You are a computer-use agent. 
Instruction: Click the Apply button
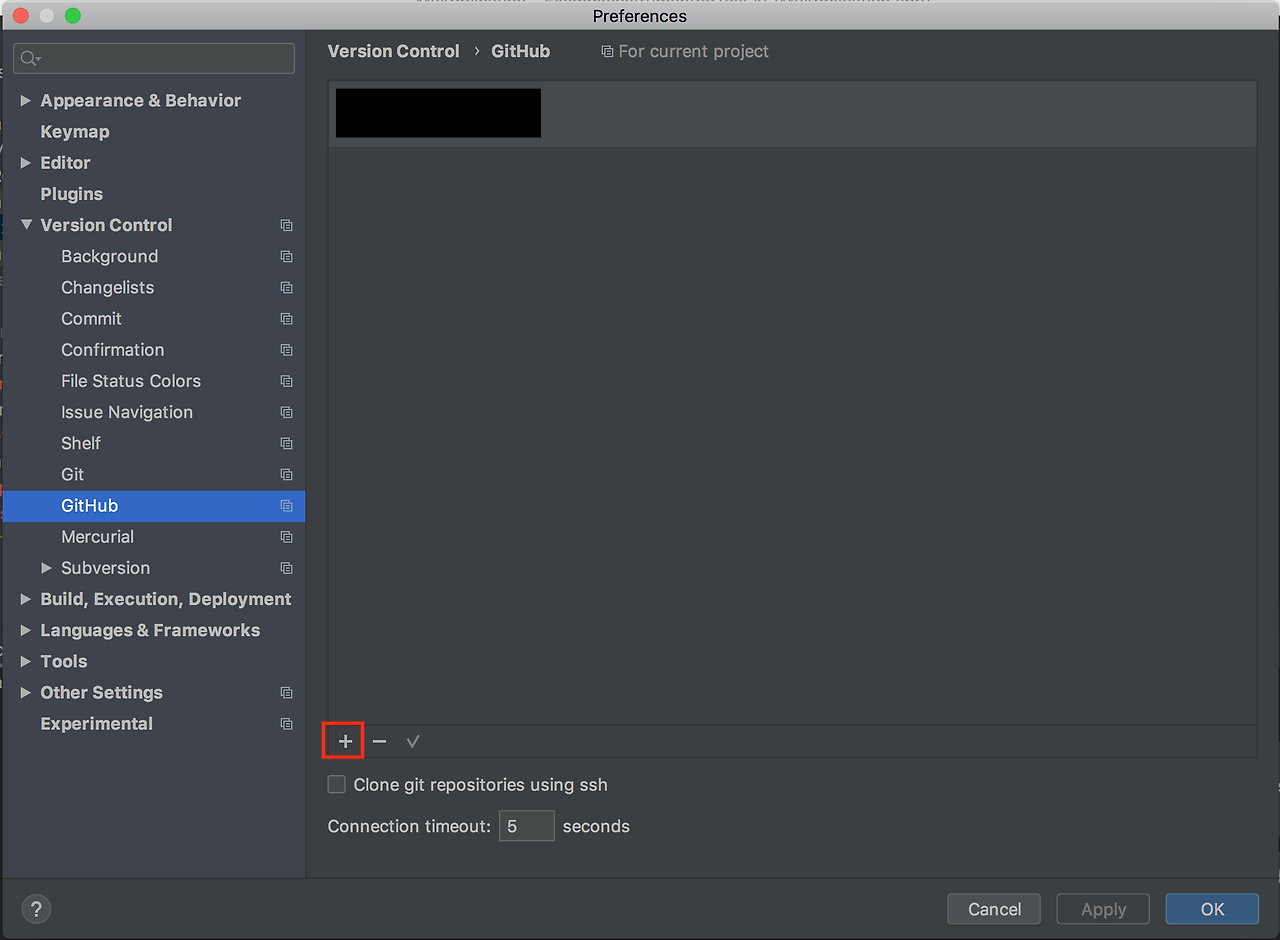[1103, 909]
